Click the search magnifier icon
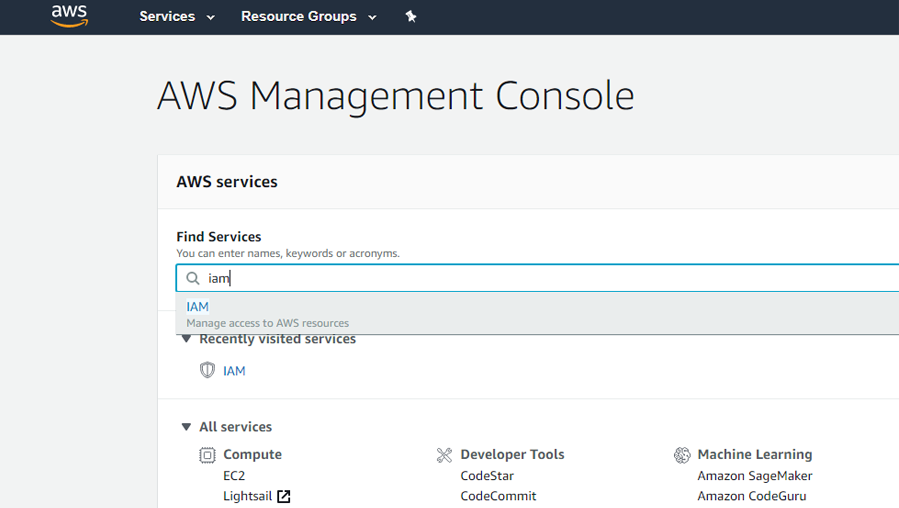899x508 pixels. (193, 278)
